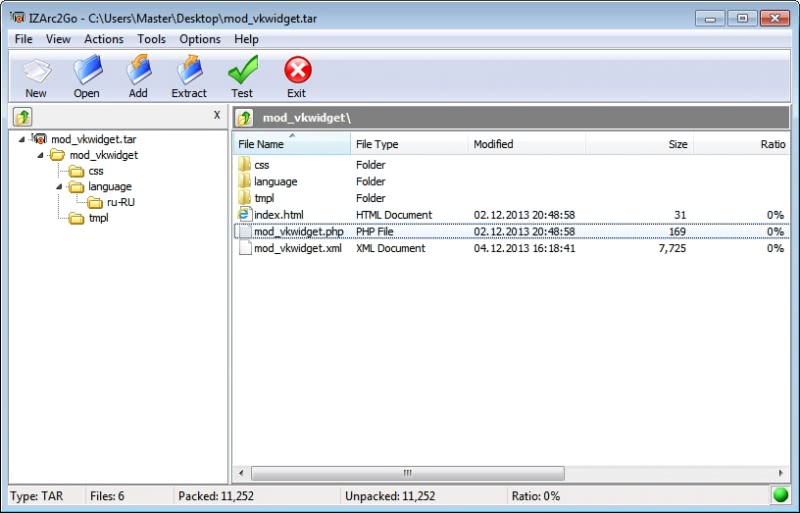Click the 04.12.2013 16:18:41 modified date
Viewport: 800px width, 513px height.
click(524, 248)
